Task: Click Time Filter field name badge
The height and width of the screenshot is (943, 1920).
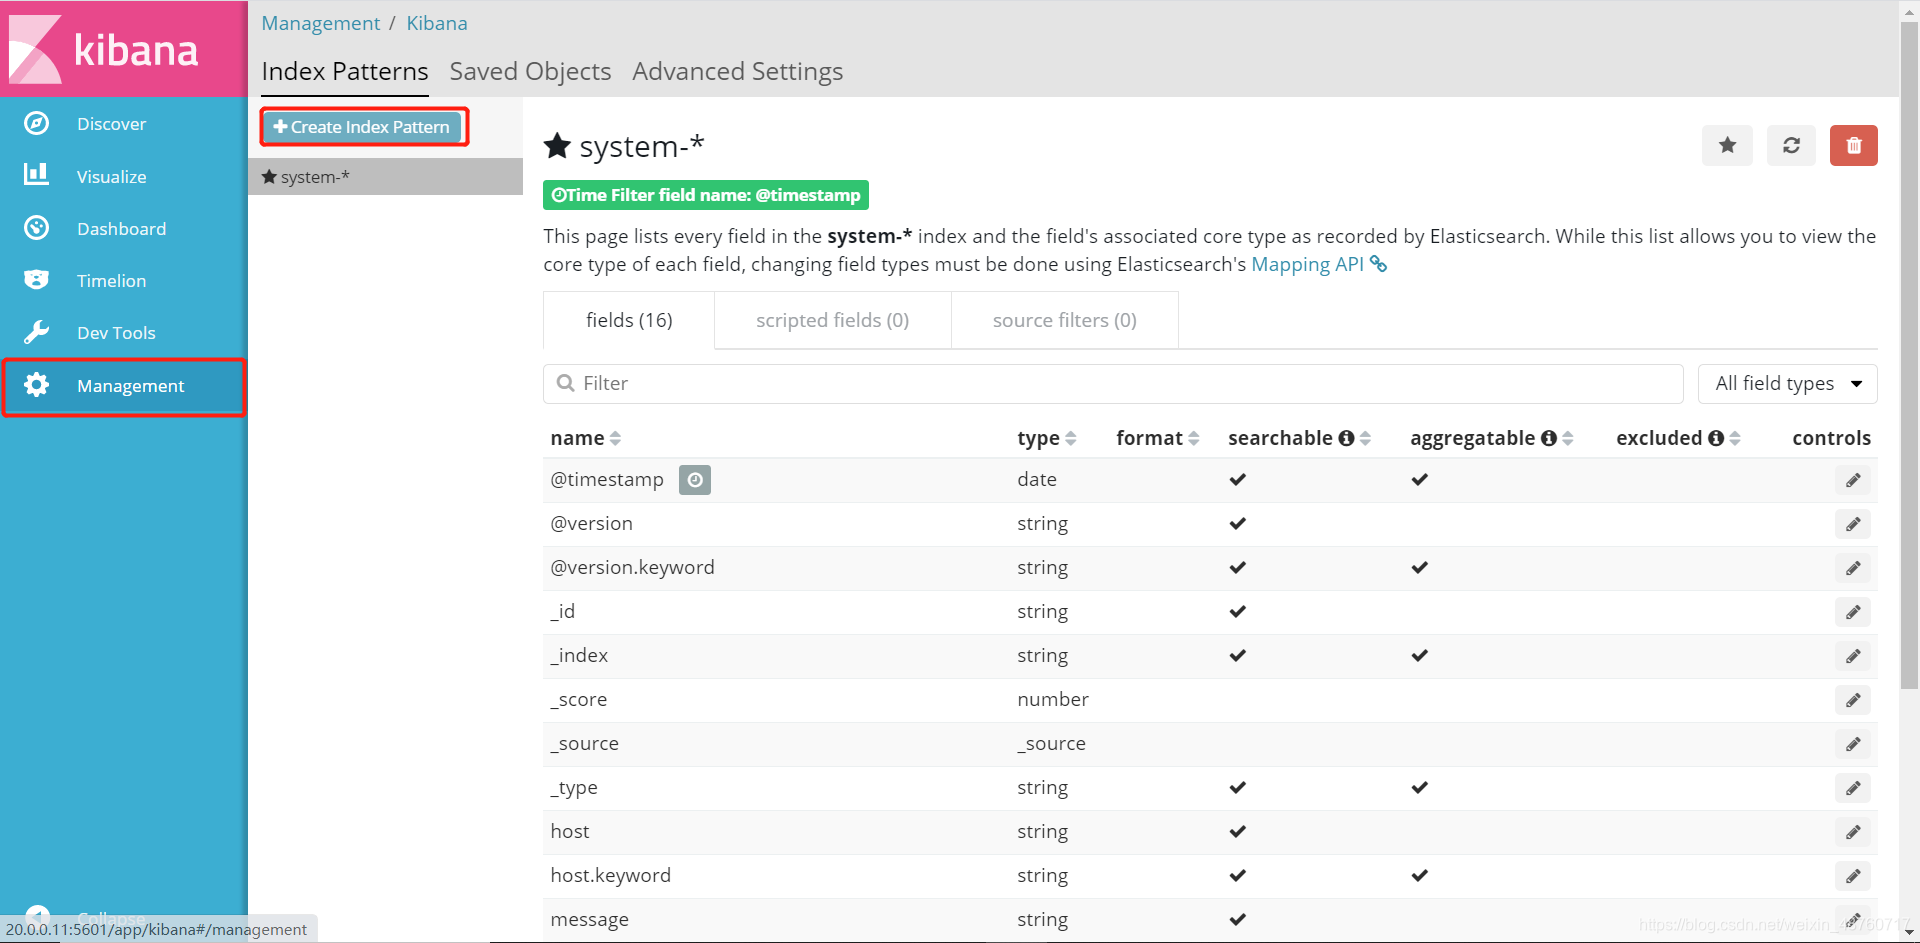Action: click(x=706, y=195)
